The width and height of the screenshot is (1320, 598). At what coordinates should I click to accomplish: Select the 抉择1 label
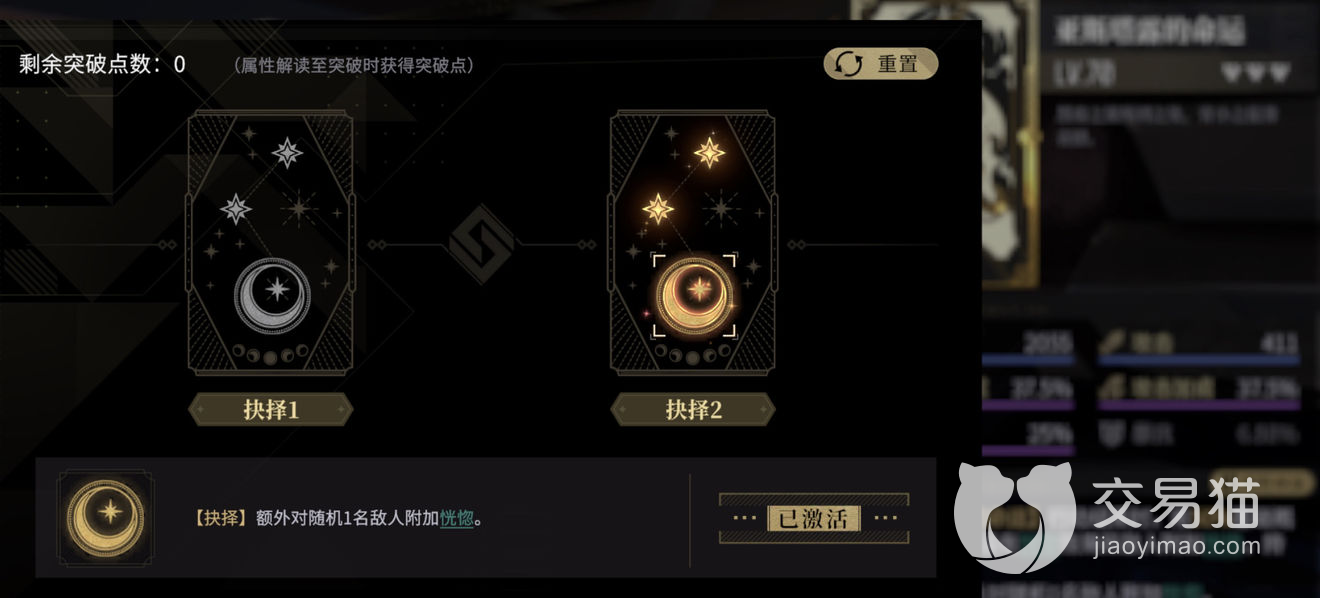click(271, 409)
